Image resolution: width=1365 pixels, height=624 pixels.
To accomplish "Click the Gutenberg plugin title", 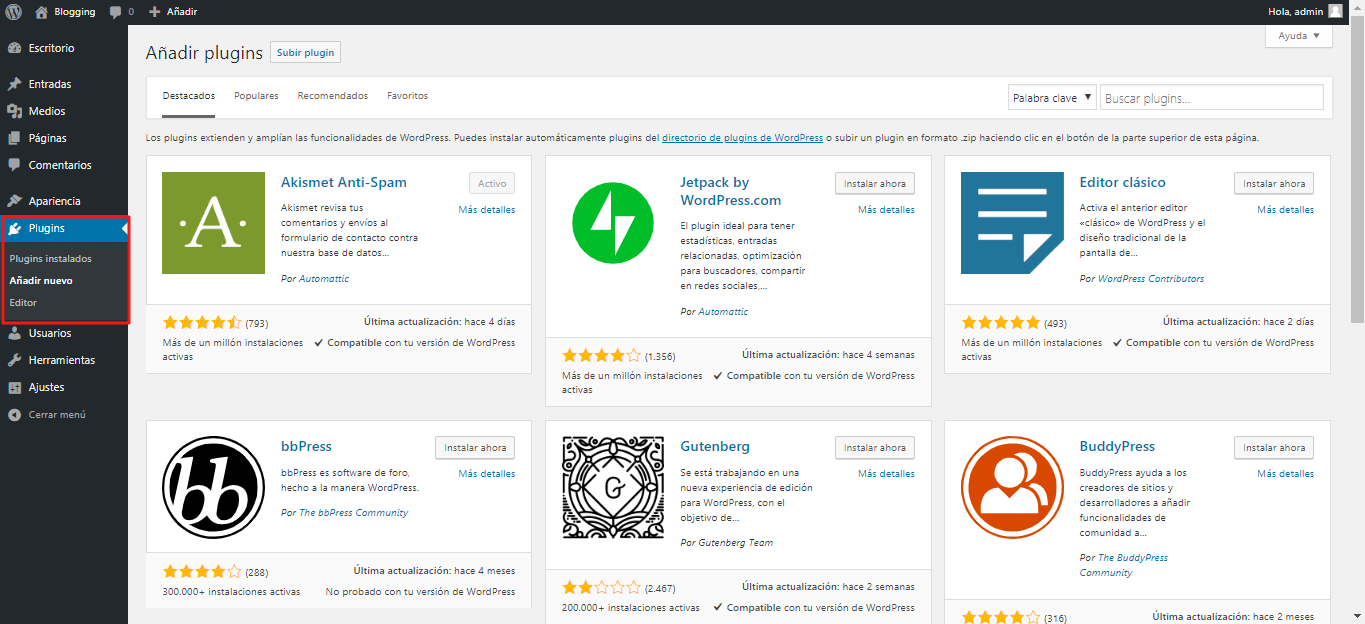I will [715, 447].
